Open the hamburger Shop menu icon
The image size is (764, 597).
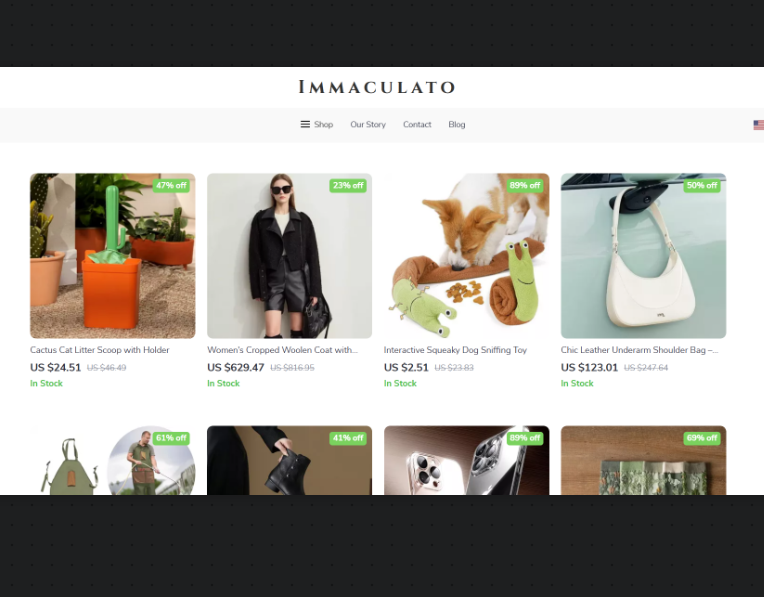pyautogui.click(x=305, y=124)
